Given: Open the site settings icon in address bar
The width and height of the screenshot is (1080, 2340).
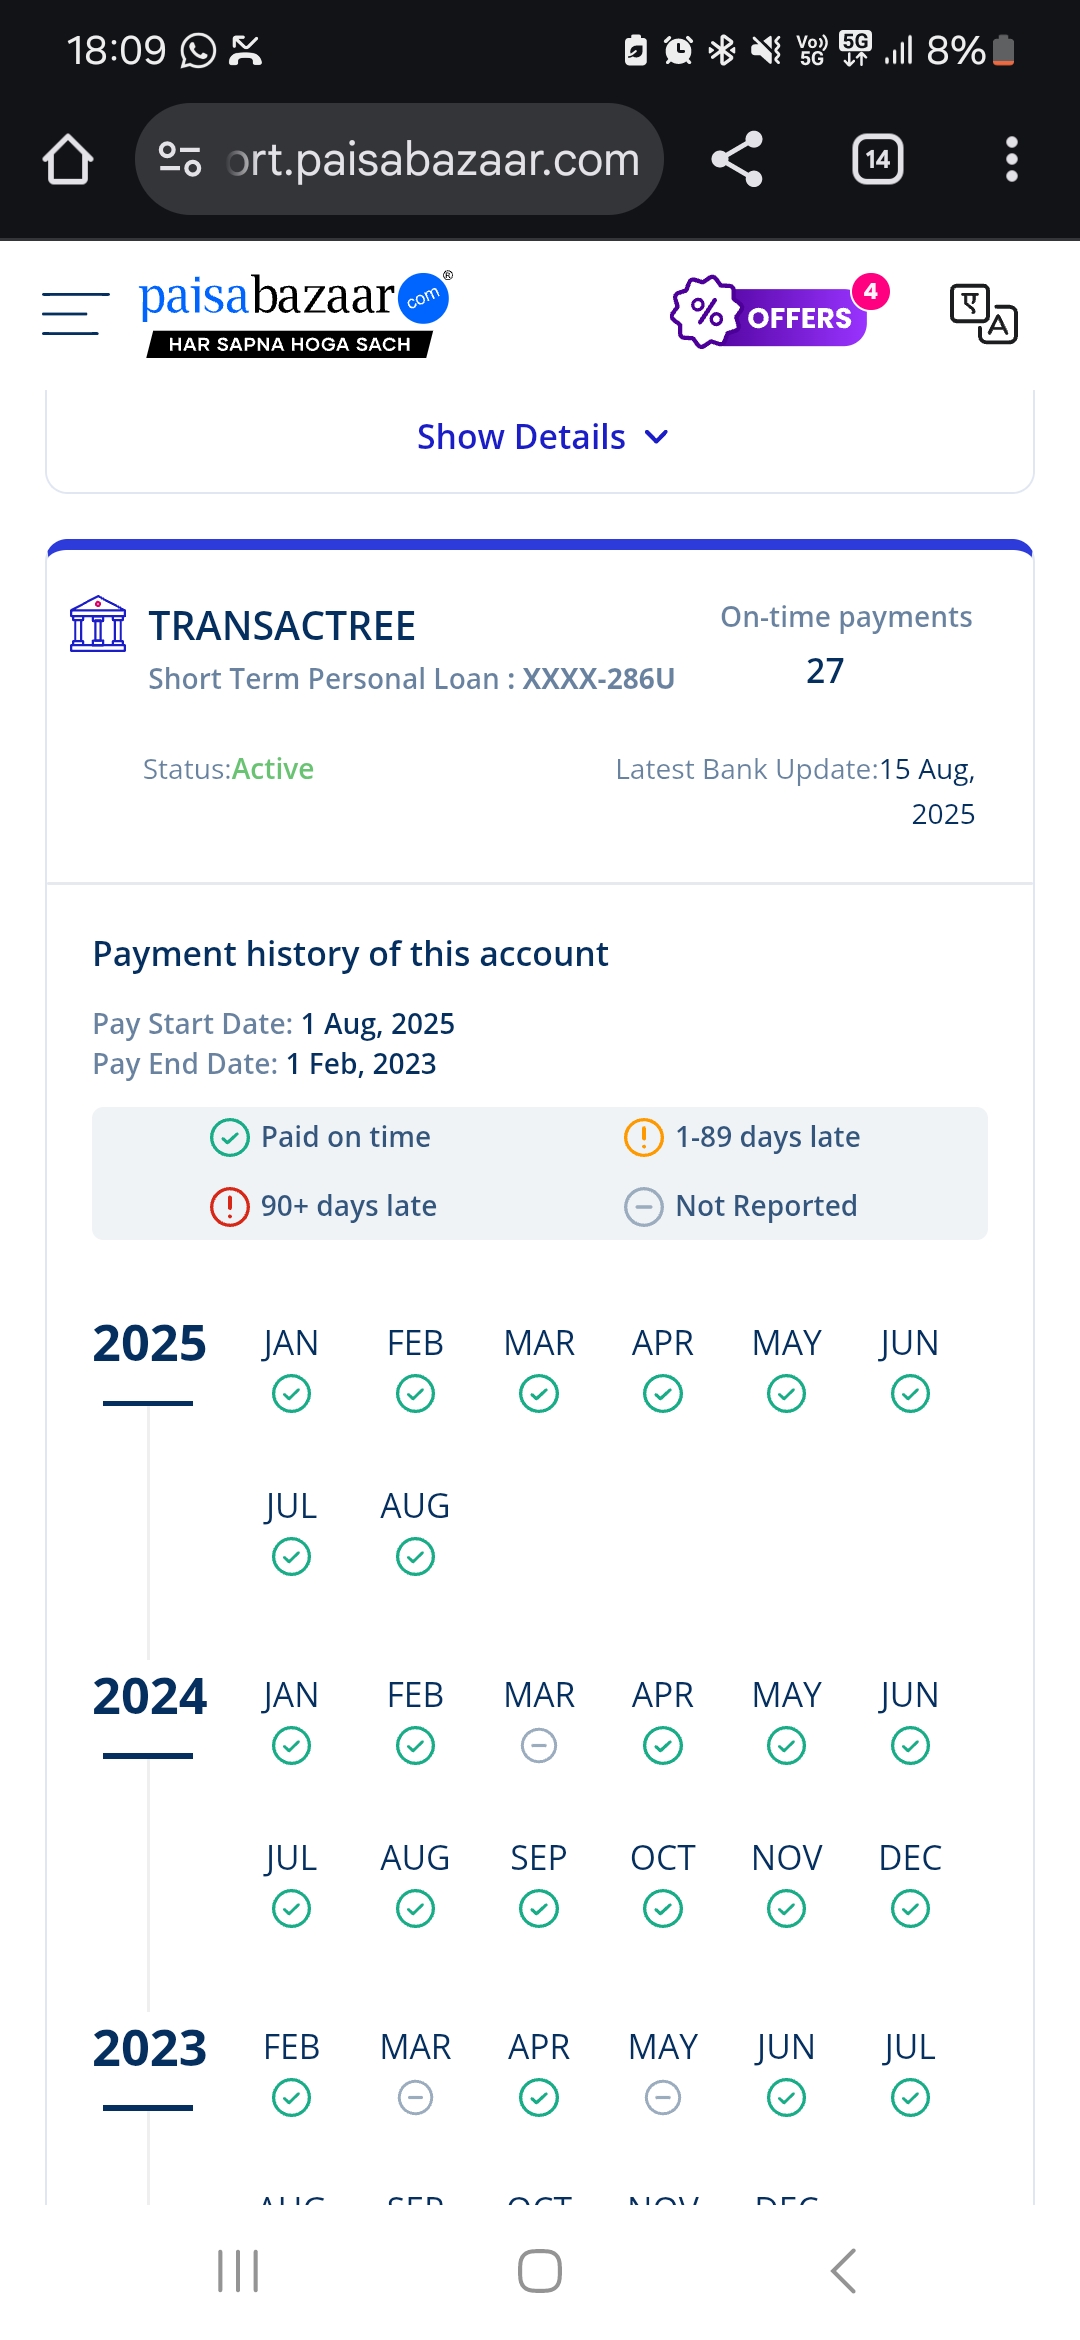Looking at the screenshot, I should click(x=181, y=160).
